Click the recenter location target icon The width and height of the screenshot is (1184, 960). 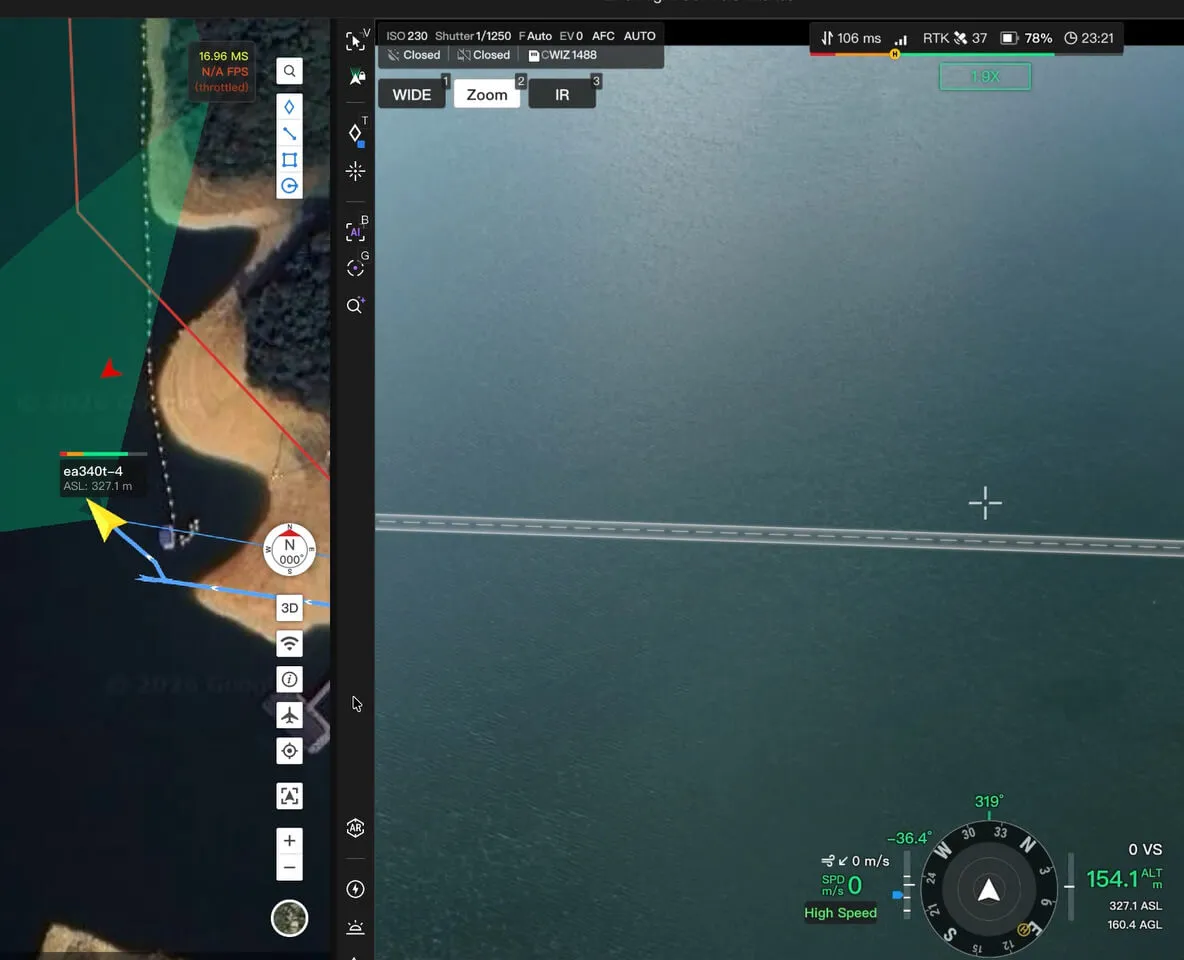[x=289, y=751]
